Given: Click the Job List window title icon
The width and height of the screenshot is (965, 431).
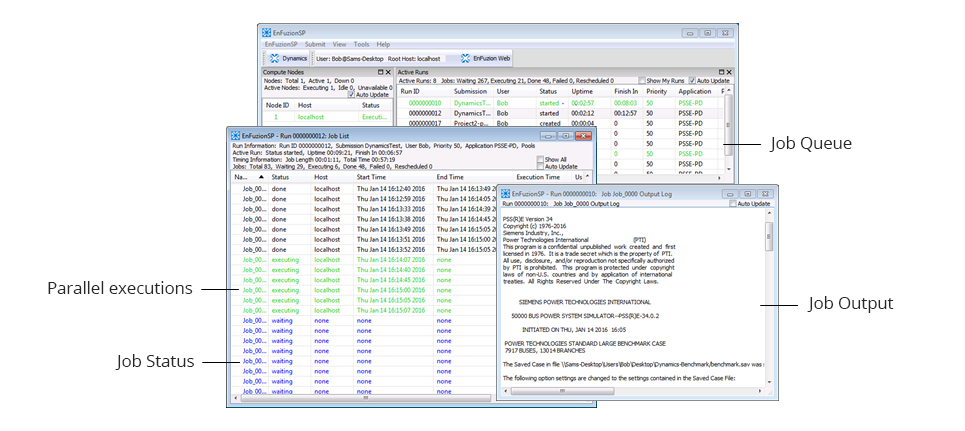Looking at the screenshot, I should (x=235, y=135).
